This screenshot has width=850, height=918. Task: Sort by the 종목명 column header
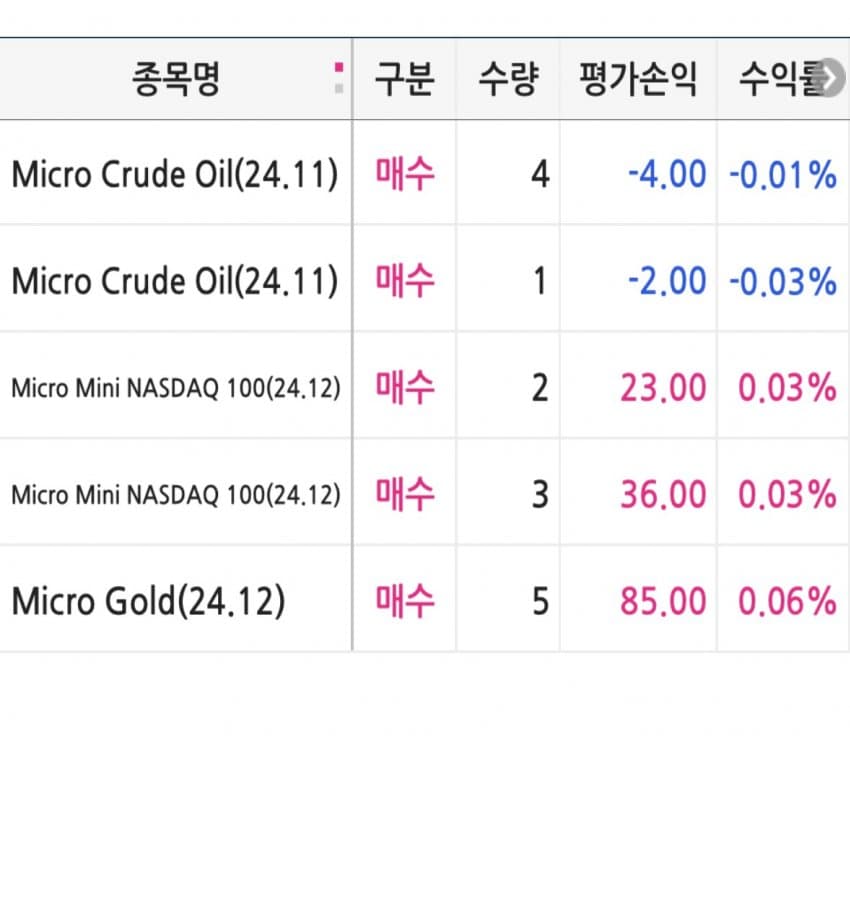pyautogui.click(x=175, y=80)
